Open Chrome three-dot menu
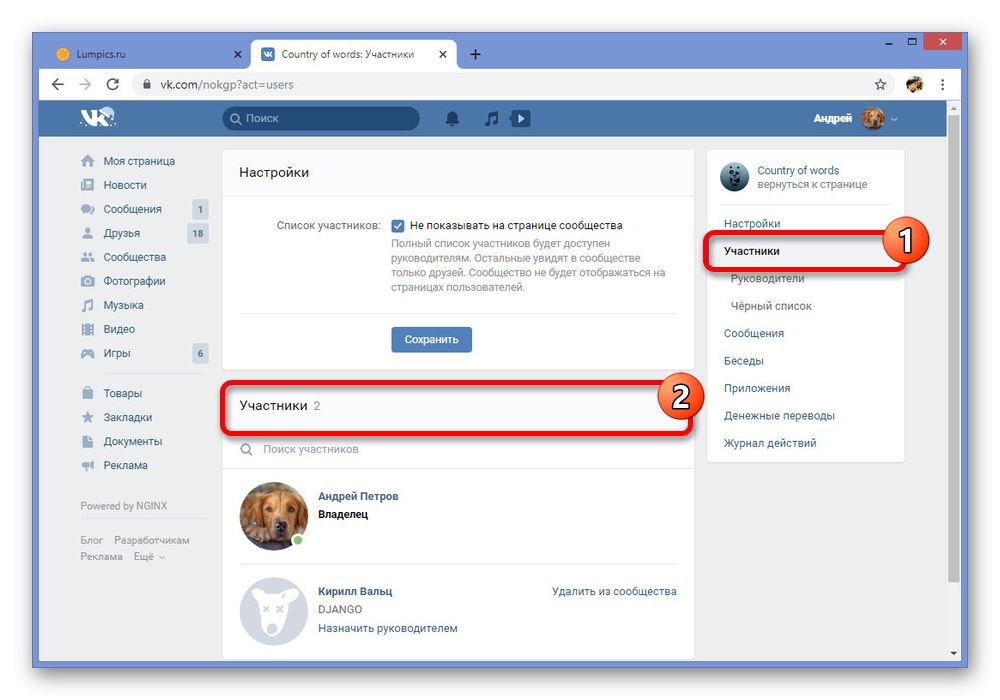 point(943,84)
